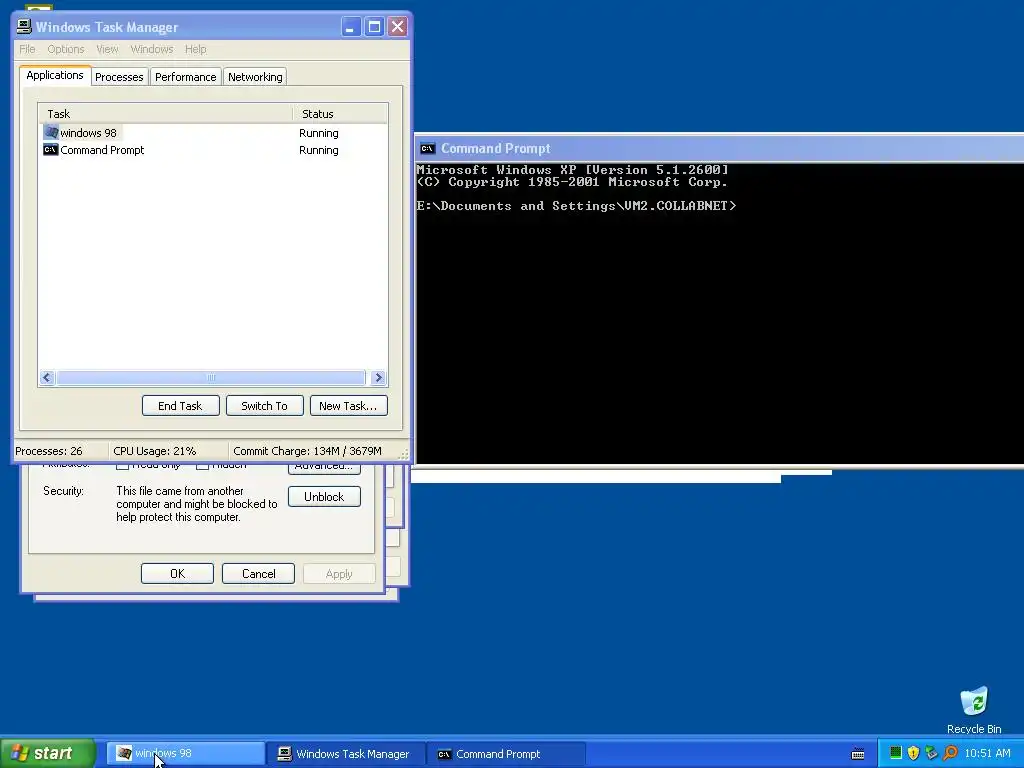Select the Command Prompt task in Applications list
Image resolution: width=1024 pixels, height=768 pixels.
pos(93,150)
